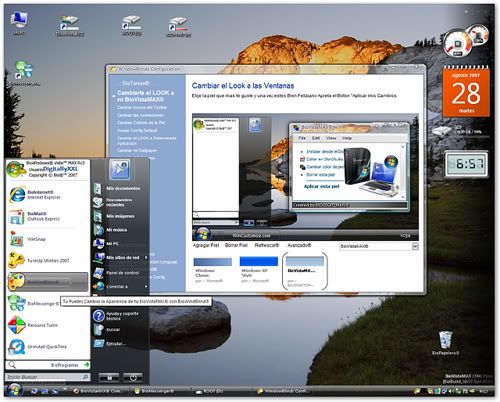Open the BioPapelera recycle bin icon

click(x=445, y=343)
